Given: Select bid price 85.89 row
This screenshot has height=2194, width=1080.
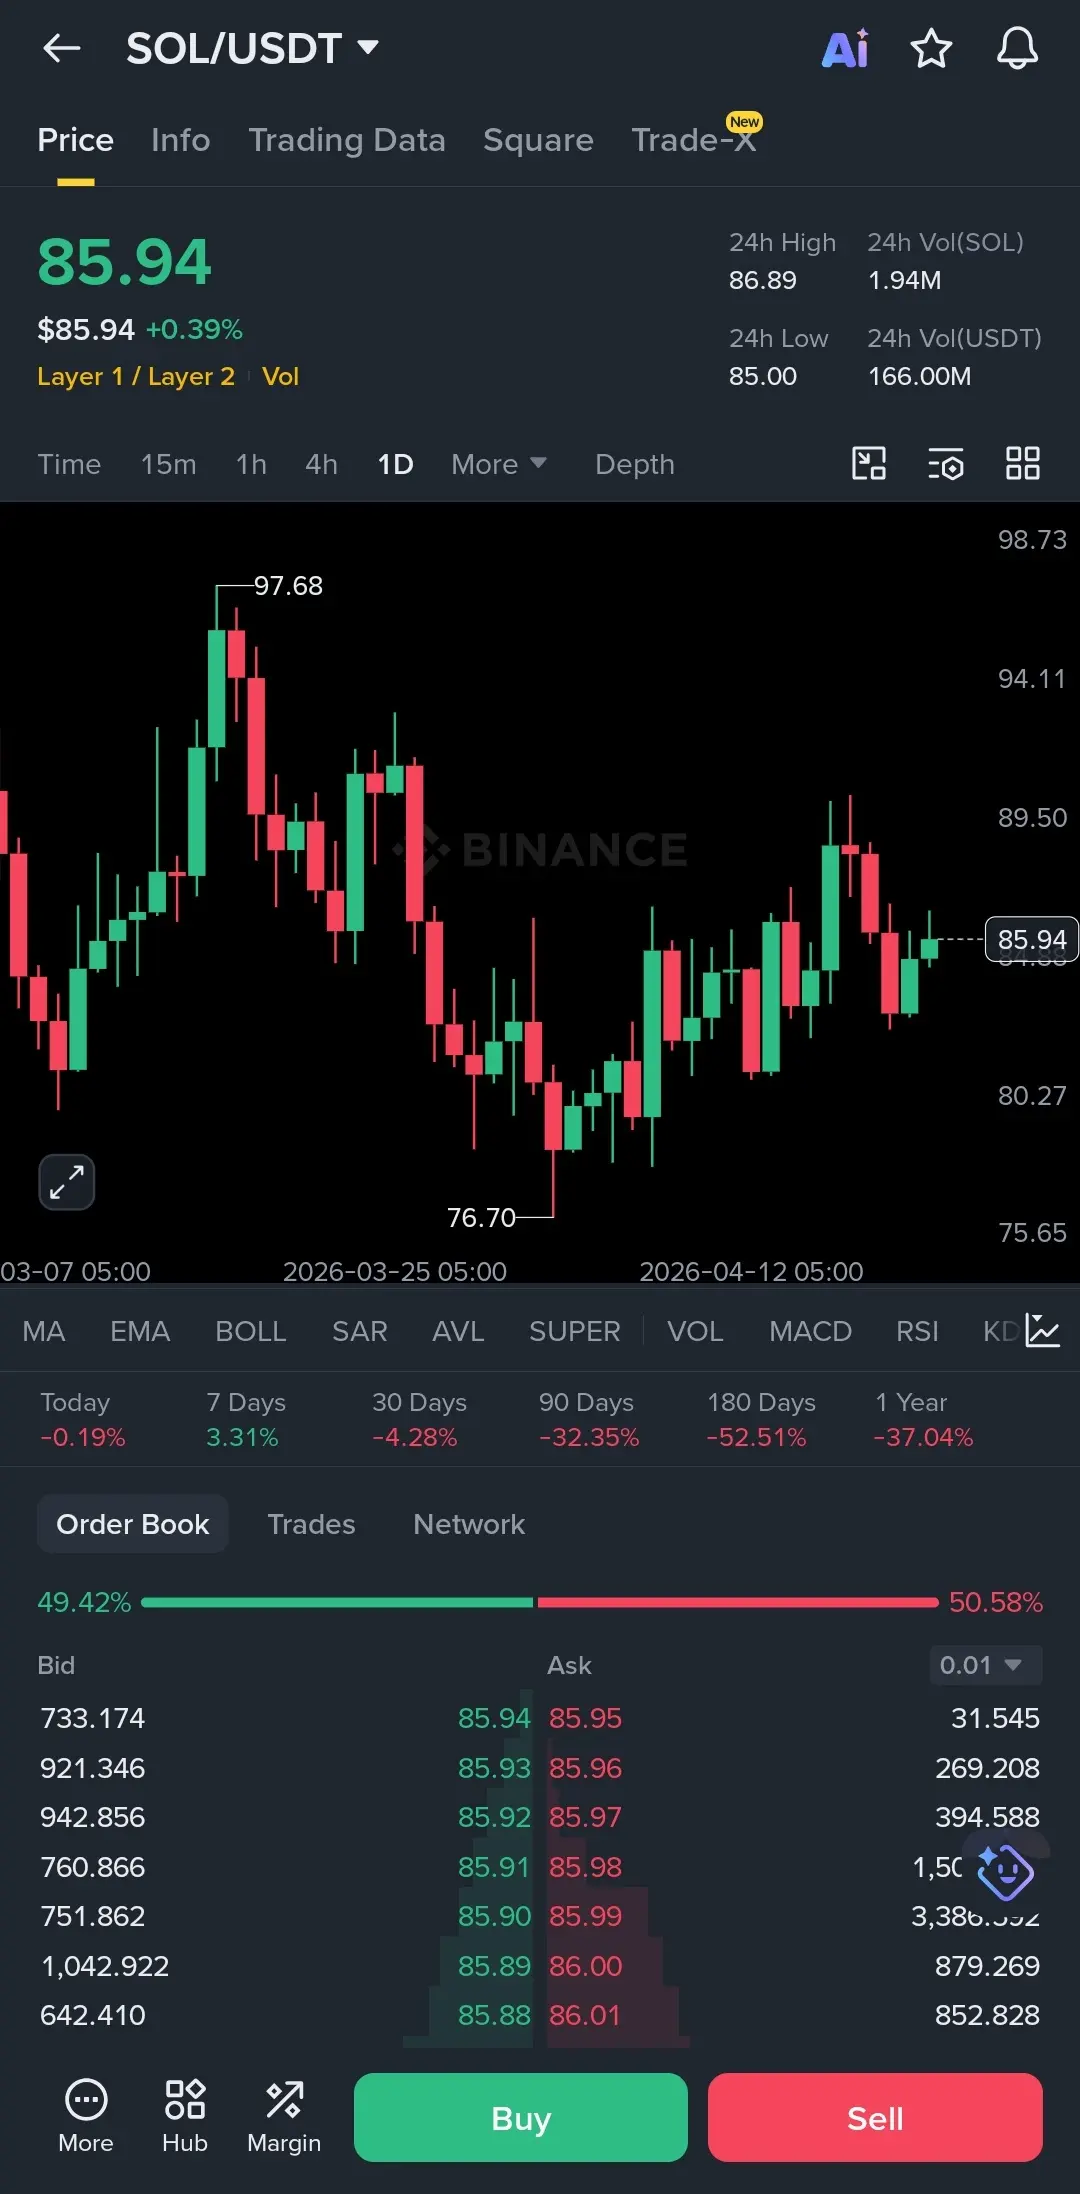Looking at the screenshot, I should click(x=285, y=1966).
